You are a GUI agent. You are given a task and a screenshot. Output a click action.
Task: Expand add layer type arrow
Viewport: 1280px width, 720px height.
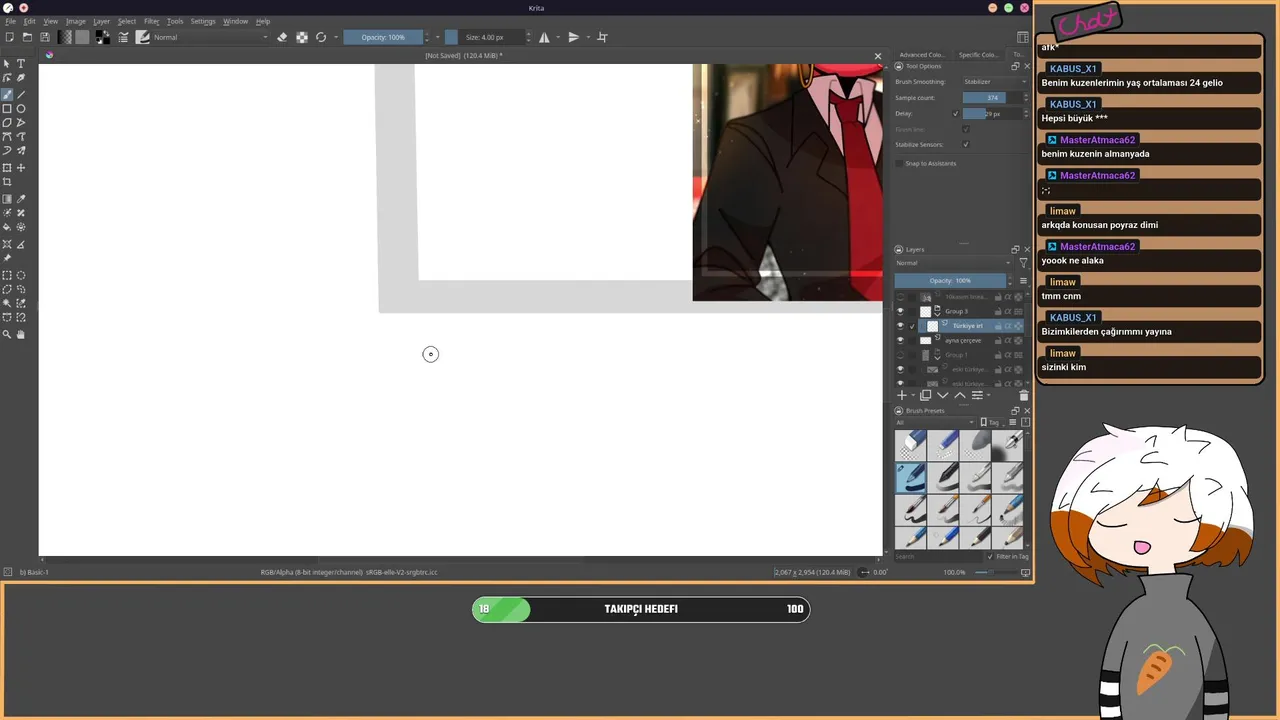pyautogui.click(x=913, y=395)
